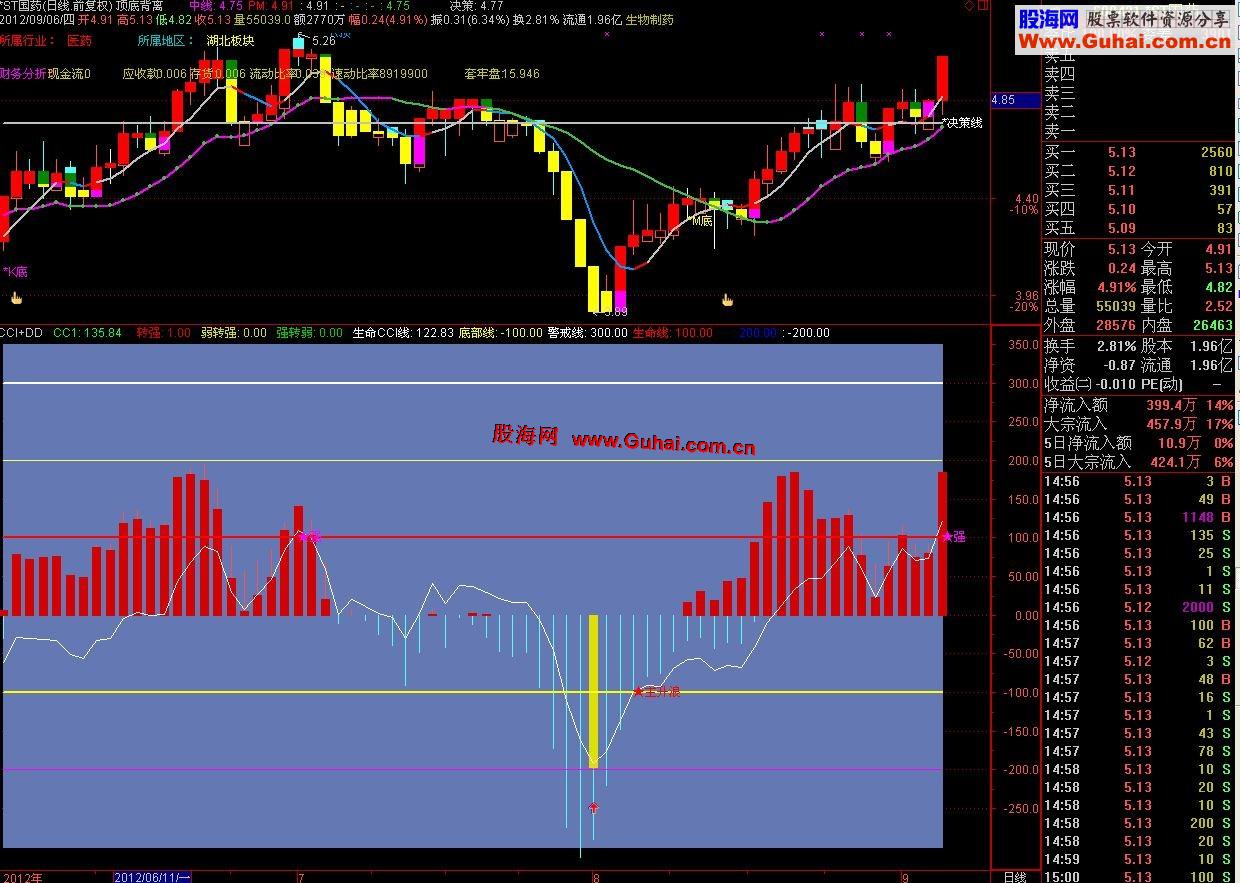Click the 14:58 trade row with volume 200 S
The image size is (1240, 883).
[x=1138, y=823]
